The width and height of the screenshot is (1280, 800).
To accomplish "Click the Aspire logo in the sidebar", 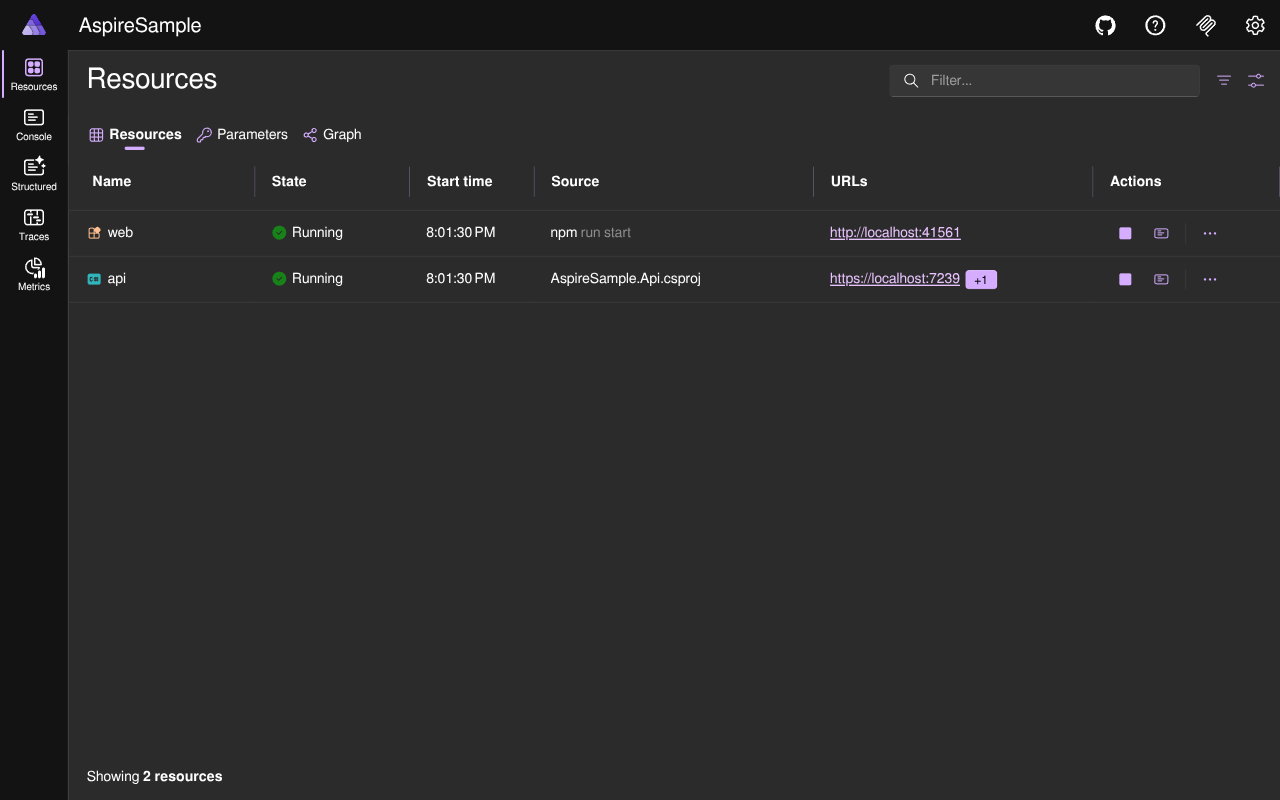I will click(x=33, y=25).
